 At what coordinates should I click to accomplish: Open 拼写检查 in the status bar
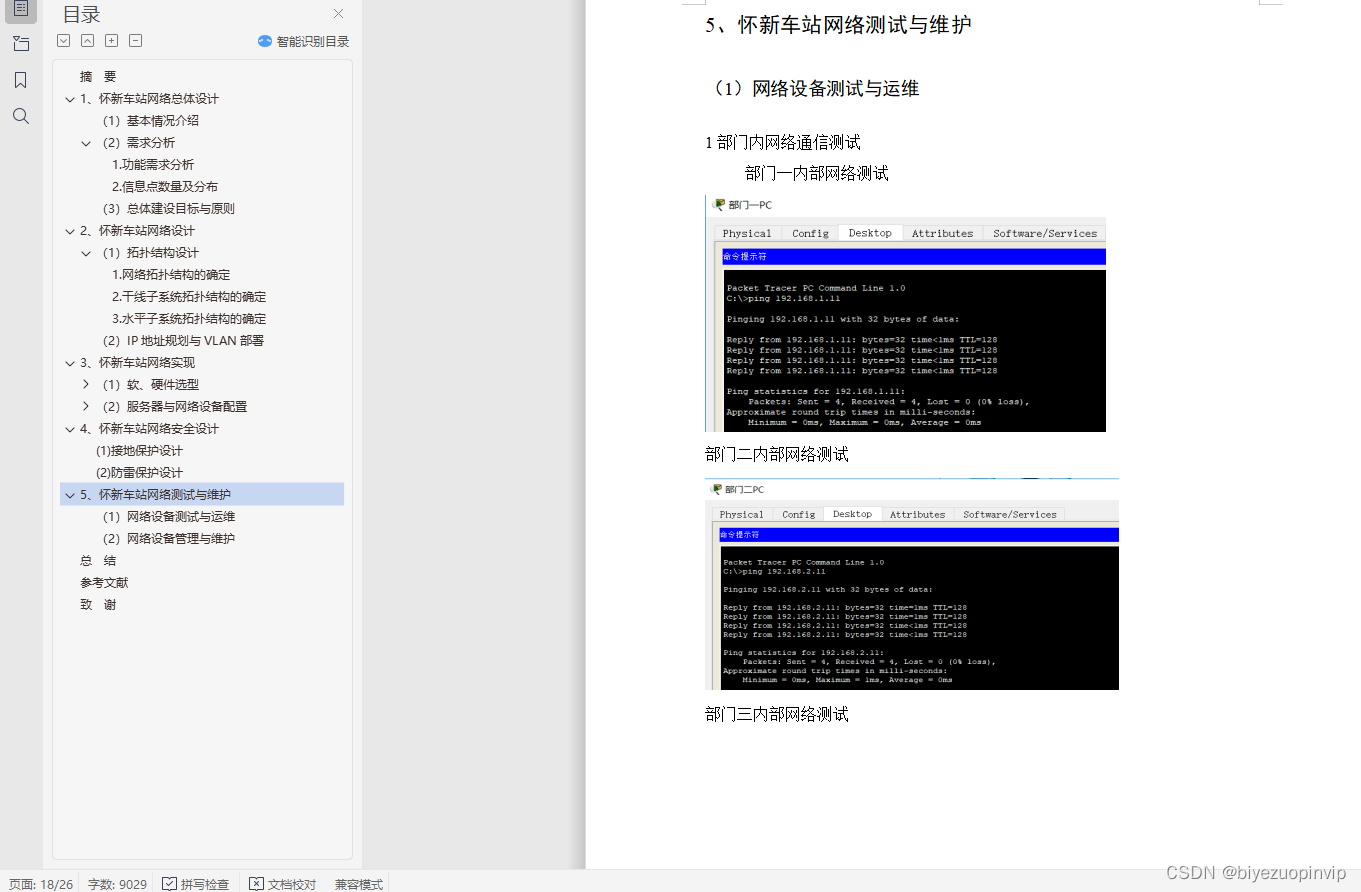[196, 884]
